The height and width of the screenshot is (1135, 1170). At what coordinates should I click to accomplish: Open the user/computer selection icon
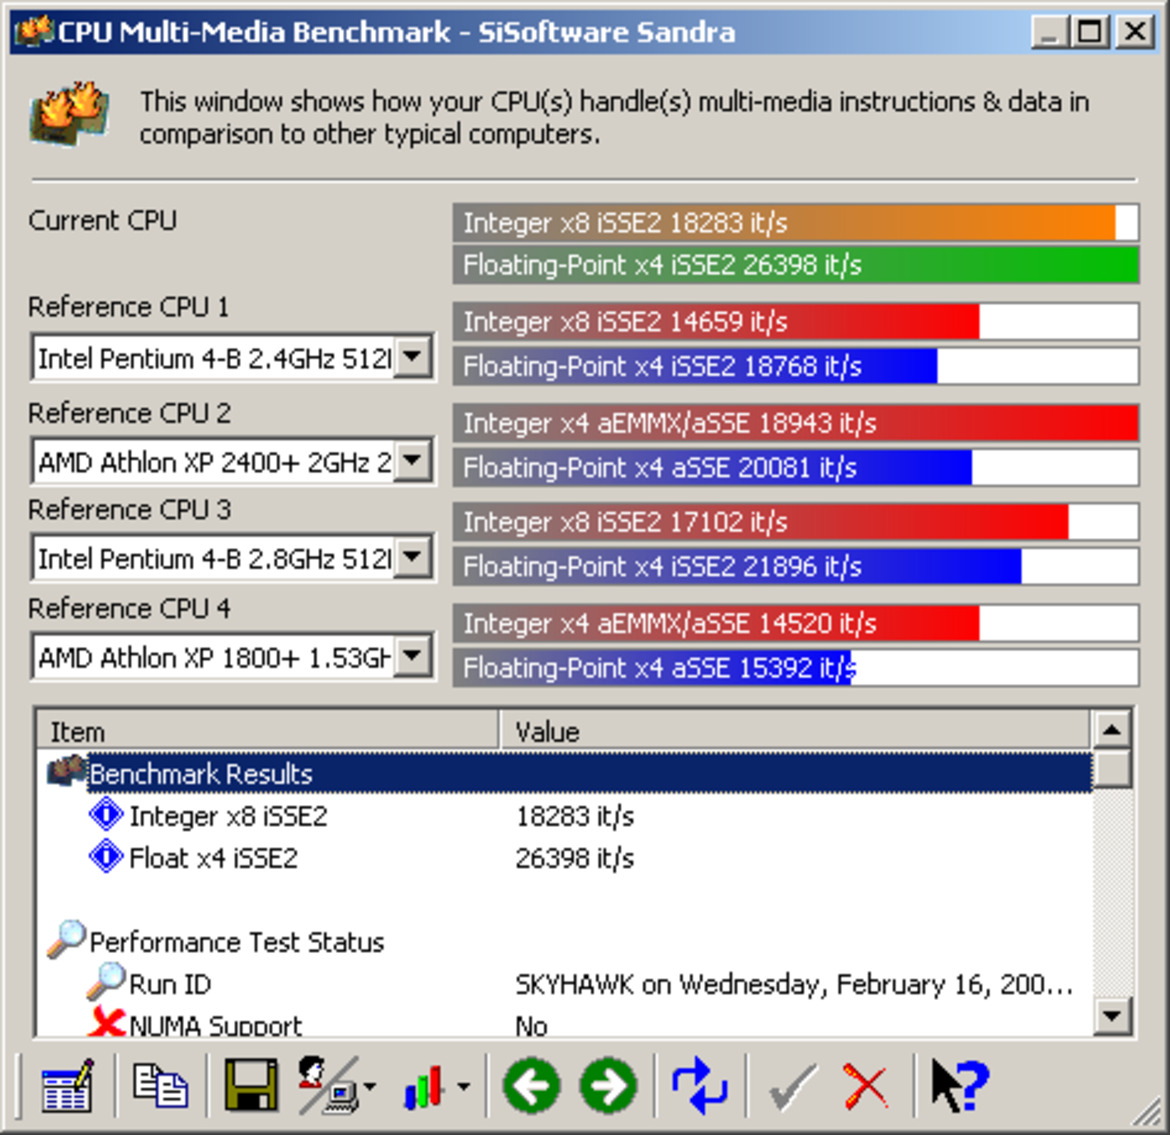tap(328, 1086)
